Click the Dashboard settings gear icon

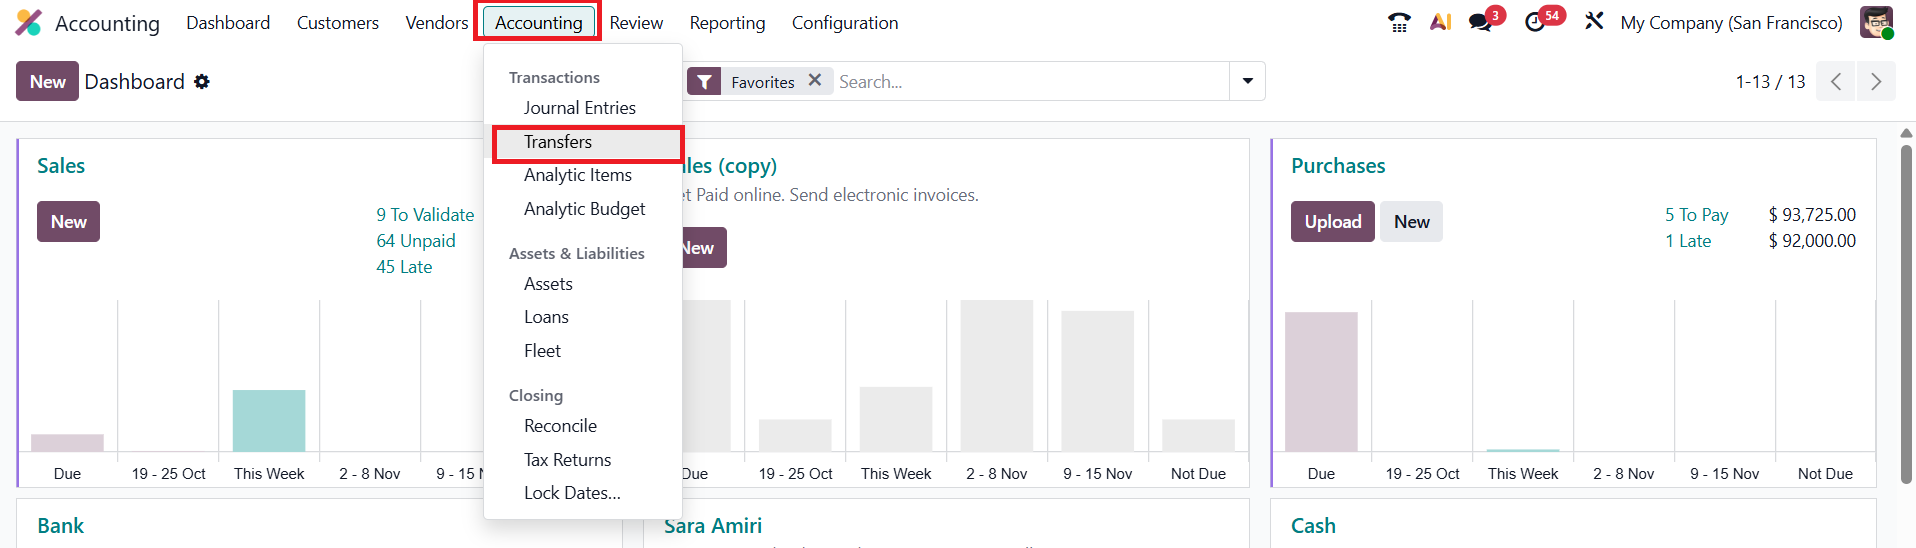pos(202,82)
